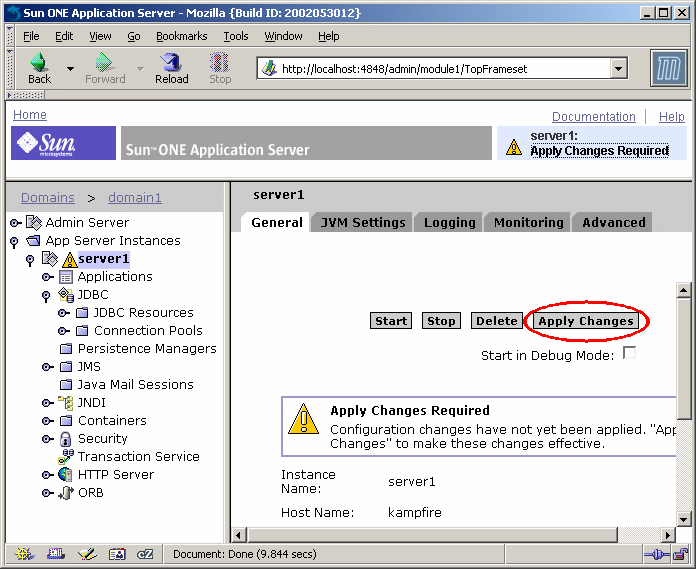The width and height of the screenshot is (696, 569).
Task: Open the File menu
Action: coord(31,36)
